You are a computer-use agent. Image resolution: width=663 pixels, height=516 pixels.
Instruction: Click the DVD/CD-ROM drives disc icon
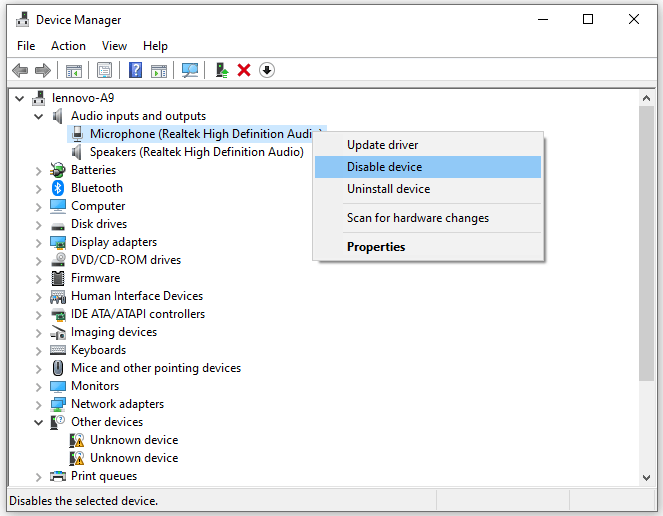[58, 260]
